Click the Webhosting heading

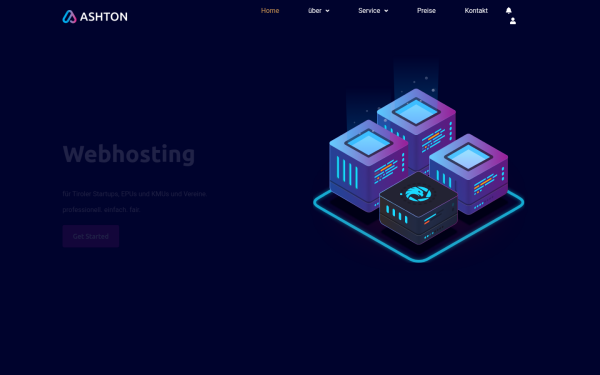129,154
